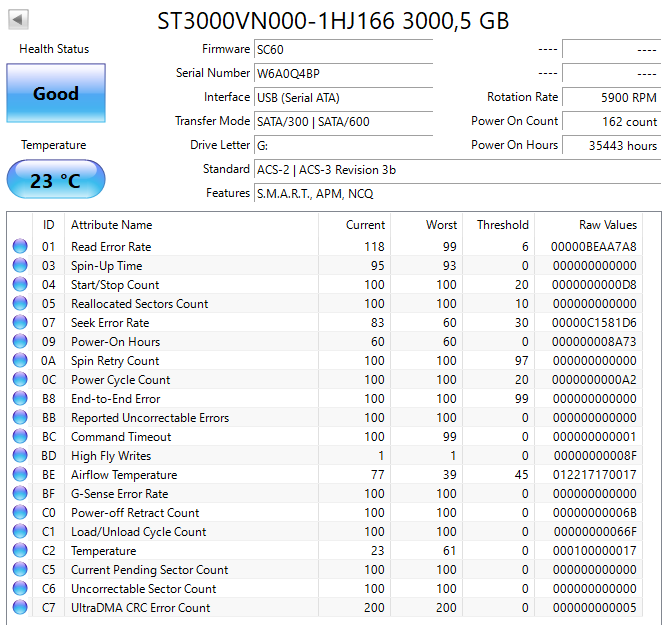Click the status circle for Read Error Rate
The width and height of the screenshot is (667, 625).
(20, 247)
